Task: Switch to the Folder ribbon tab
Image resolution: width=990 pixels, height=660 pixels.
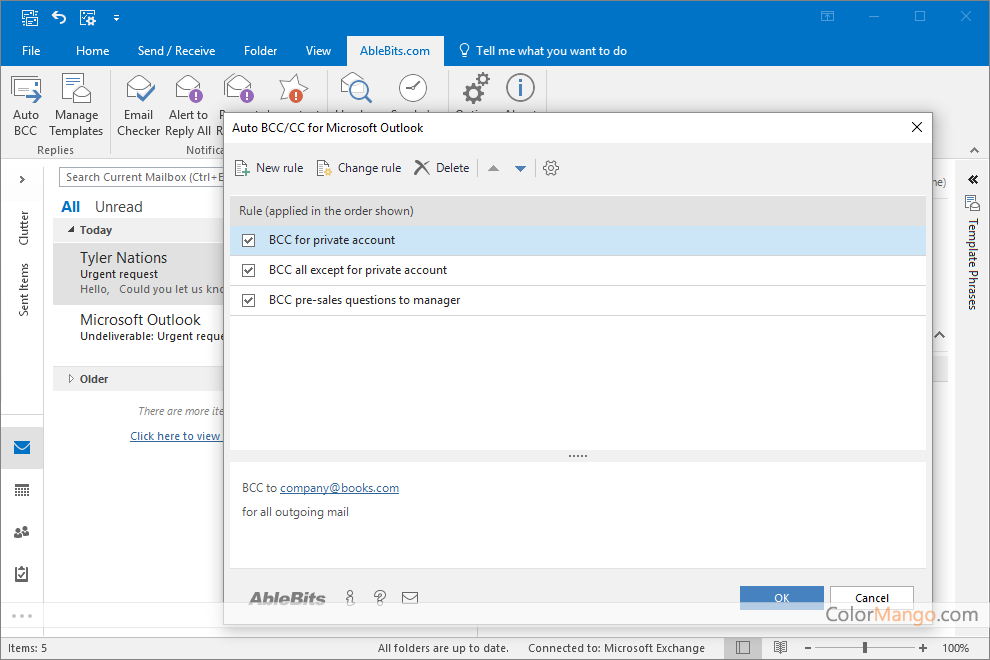Action: (x=261, y=51)
